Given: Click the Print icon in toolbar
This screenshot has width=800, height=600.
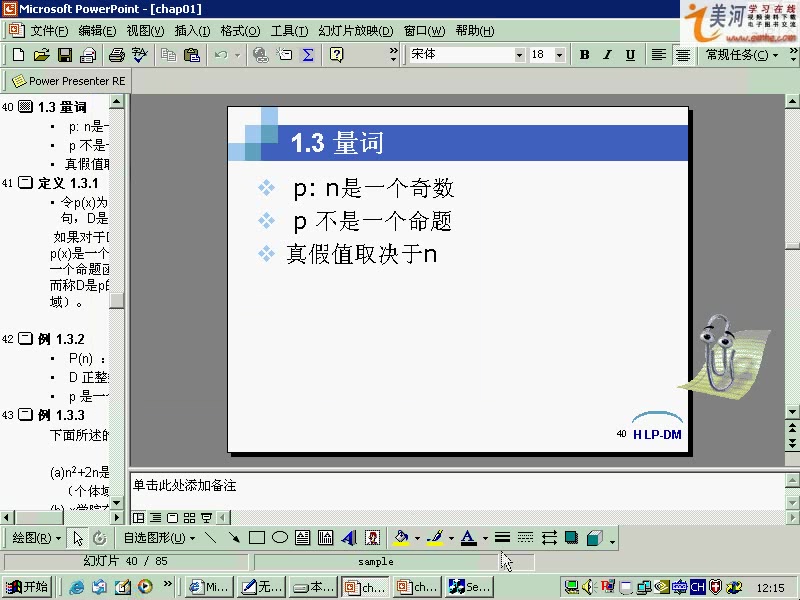Looking at the screenshot, I should (117, 55).
